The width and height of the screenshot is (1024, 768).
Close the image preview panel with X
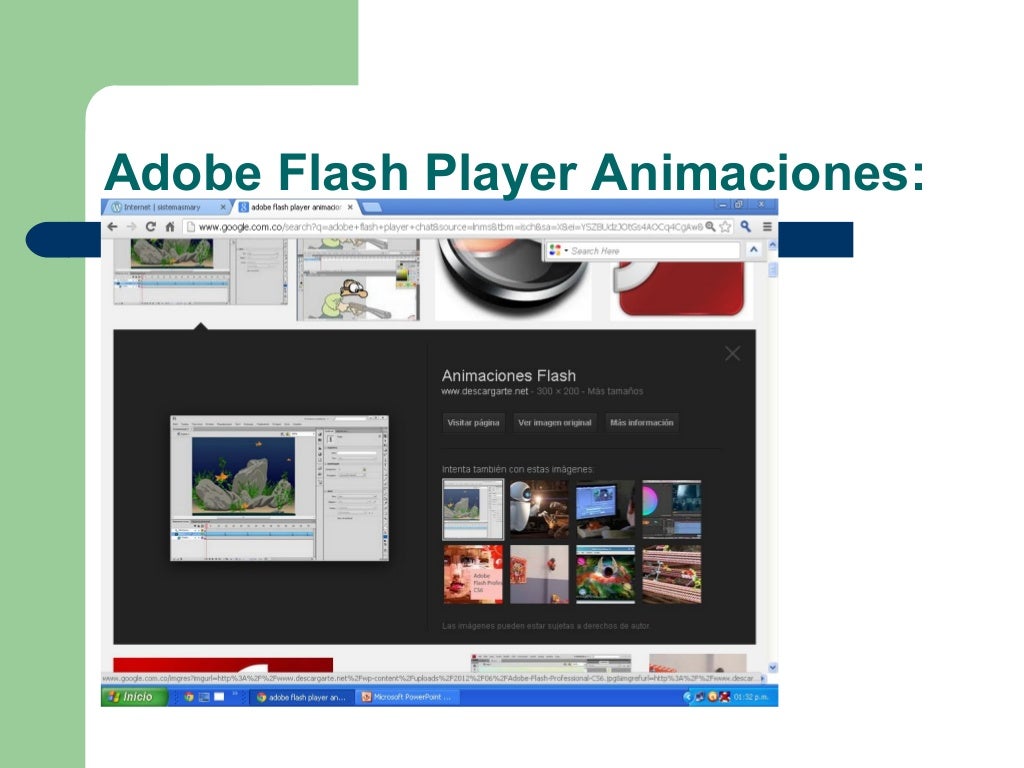(732, 353)
